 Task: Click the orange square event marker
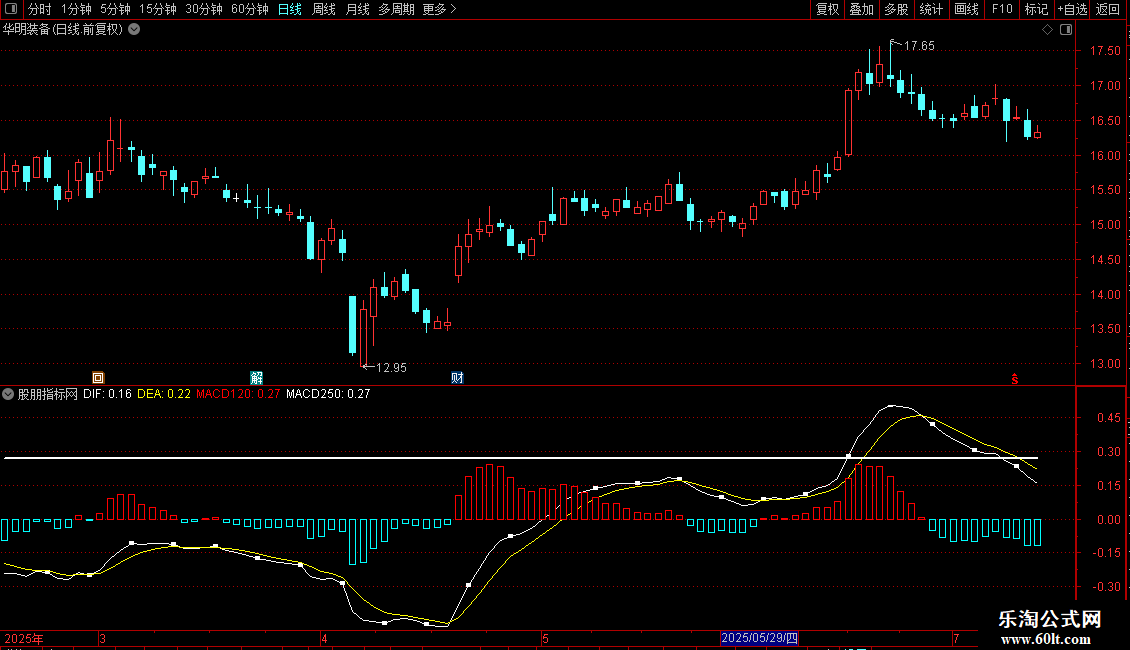(98, 378)
